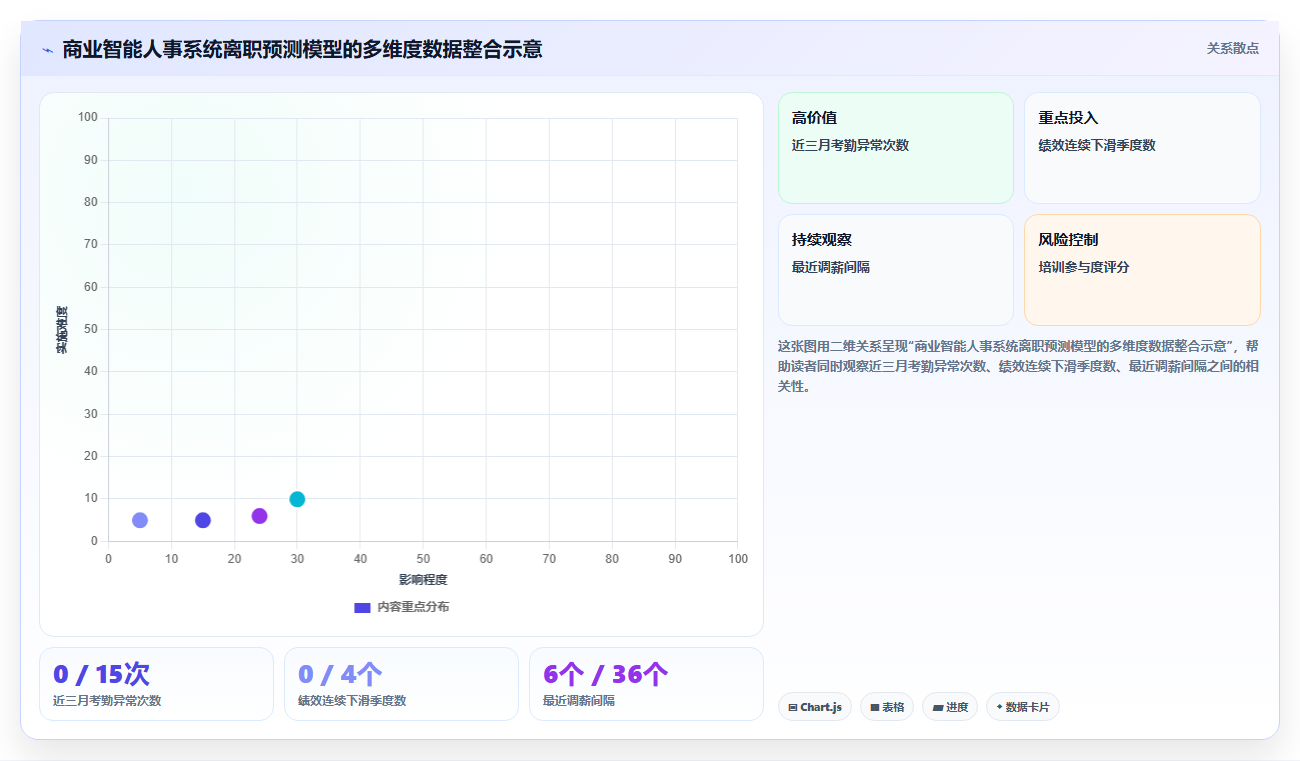Click the 关系散点 label in the header
1300x761 pixels.
[x=1233, y=48]
